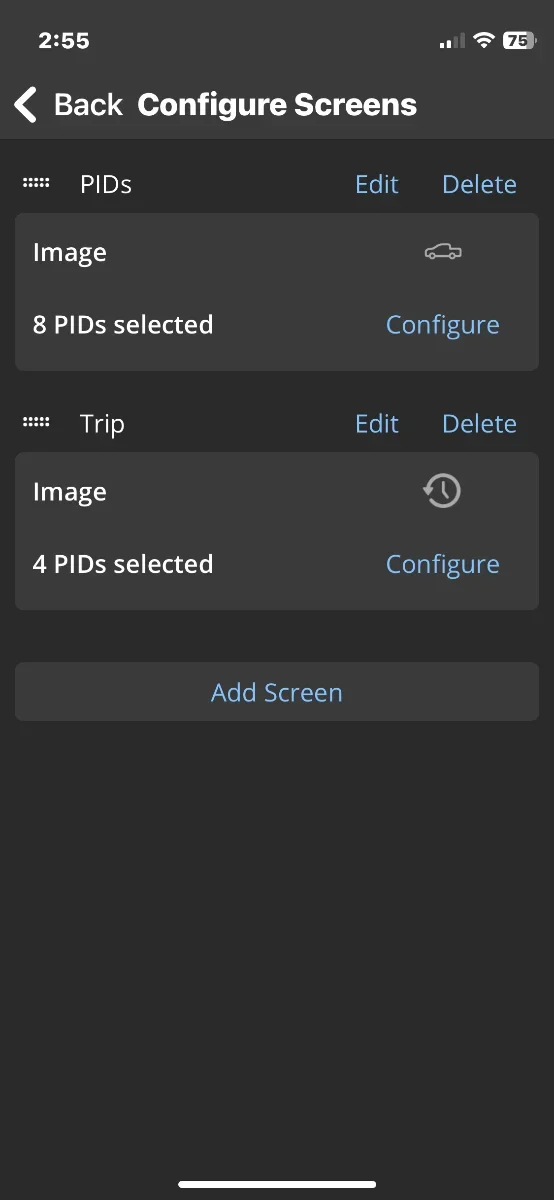554x1200 pixels.
Task: Tap the cellular signal bars icon
Action: click(x=452, y=41)
